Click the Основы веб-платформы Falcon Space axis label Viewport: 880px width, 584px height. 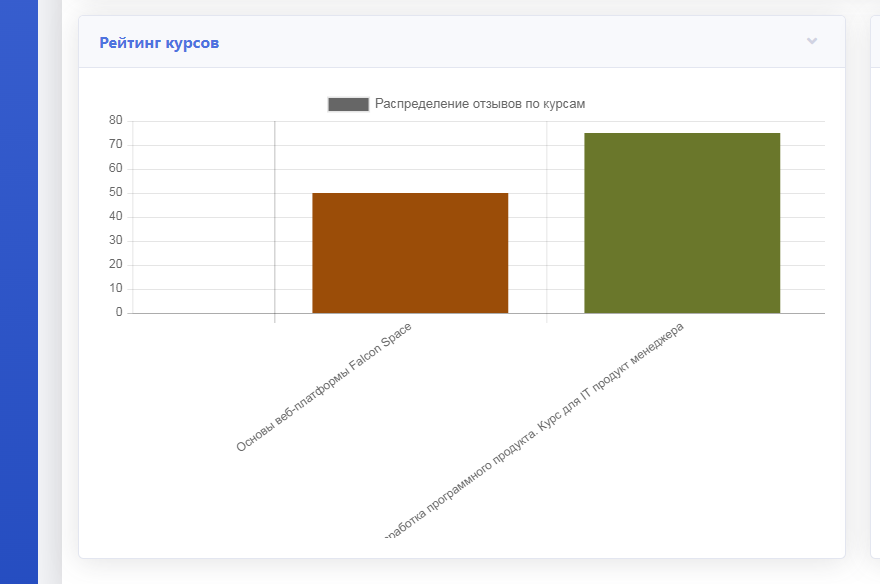[324, 387]
